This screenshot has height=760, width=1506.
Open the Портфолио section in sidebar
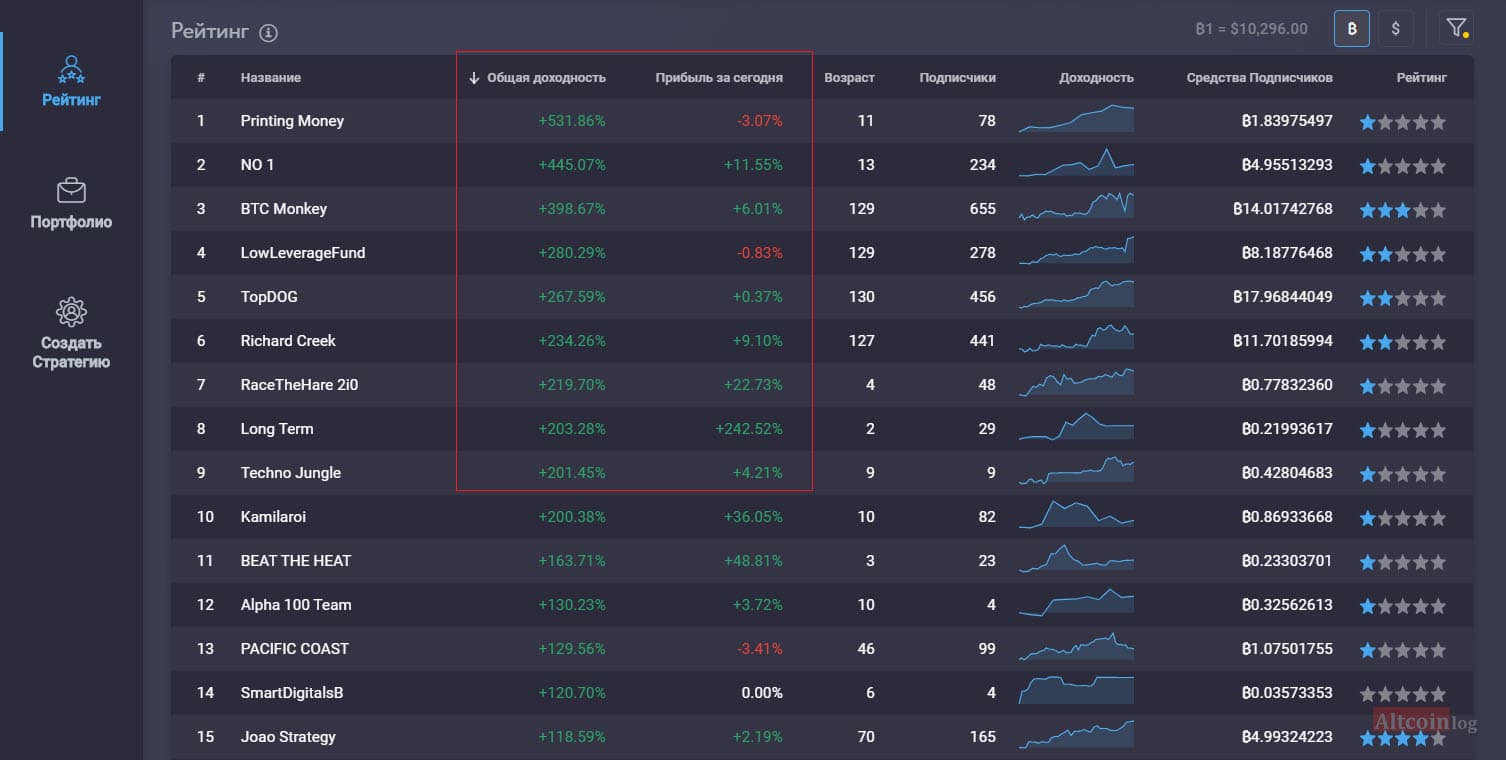tap(71, 204)
